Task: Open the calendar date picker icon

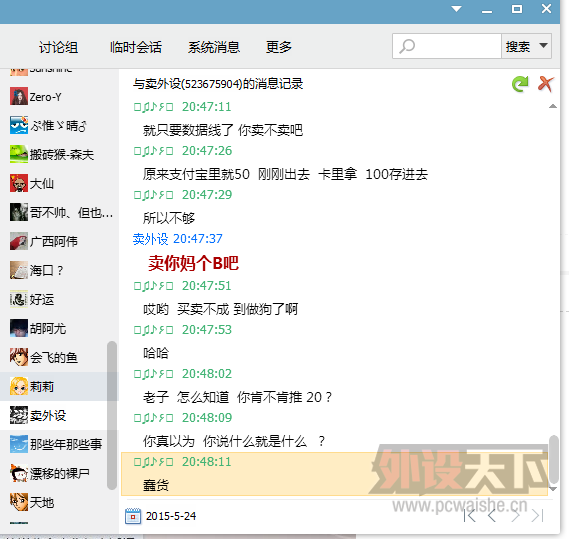Action: click(x=133, y=516)
